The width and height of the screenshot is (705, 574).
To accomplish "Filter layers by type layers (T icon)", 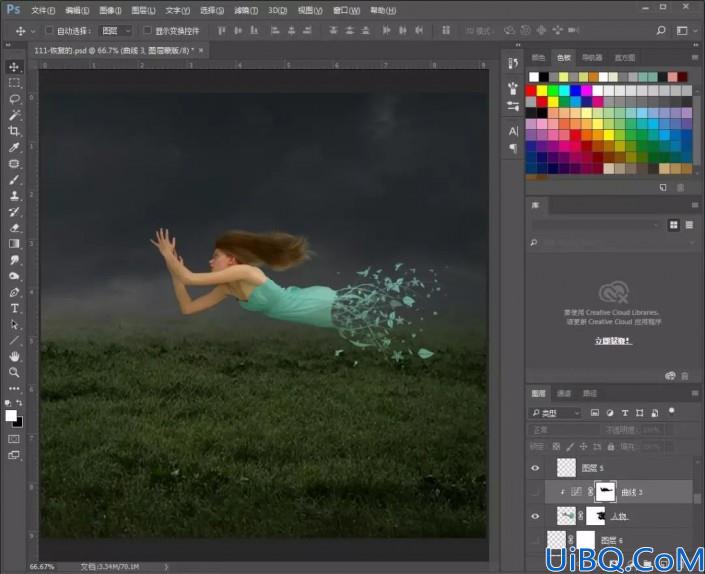I will (625, 413).
